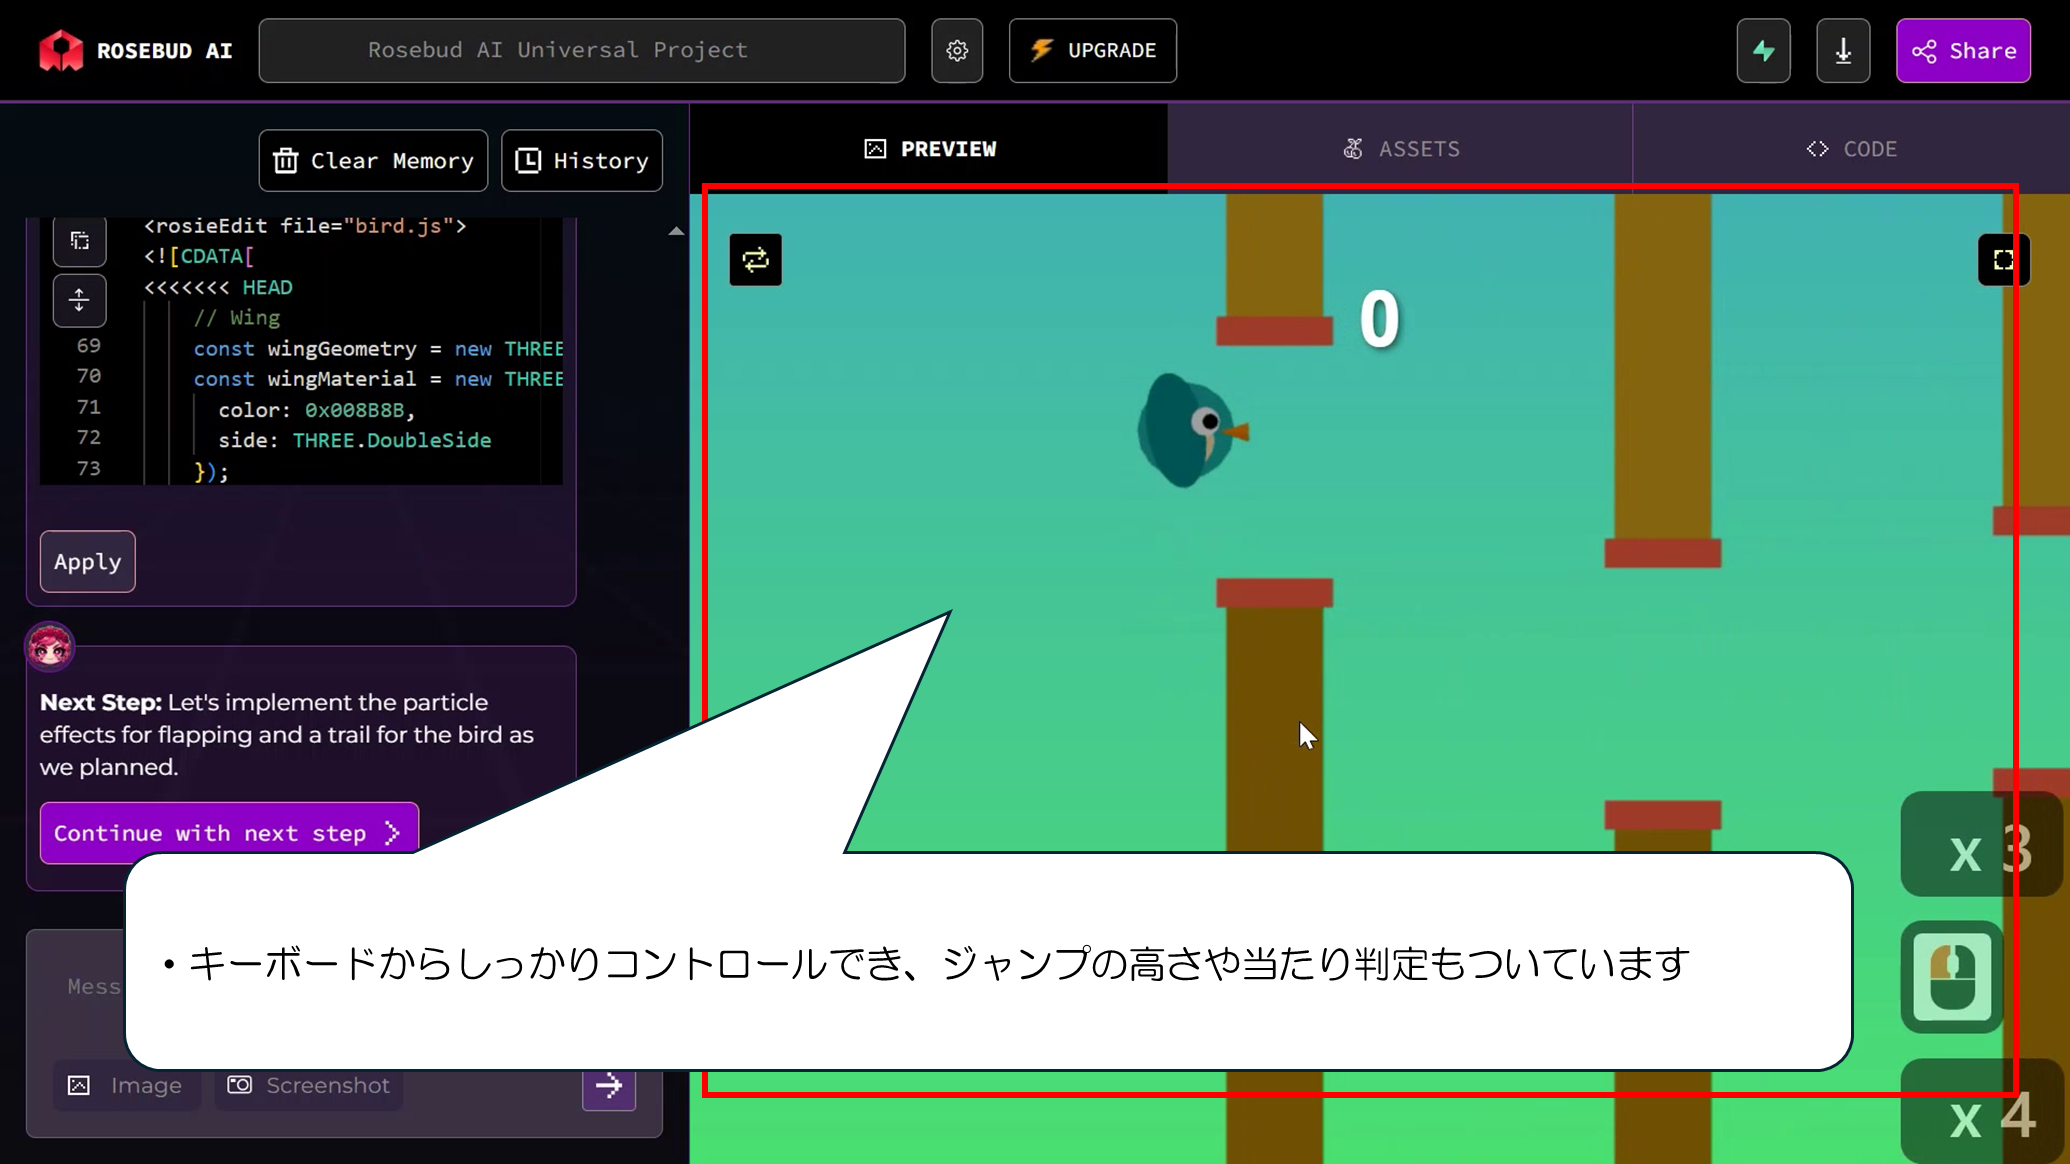This screenshot has width=2070, height=1164.
Task: Focus the message input box
Action: click(x=94, y=987)
